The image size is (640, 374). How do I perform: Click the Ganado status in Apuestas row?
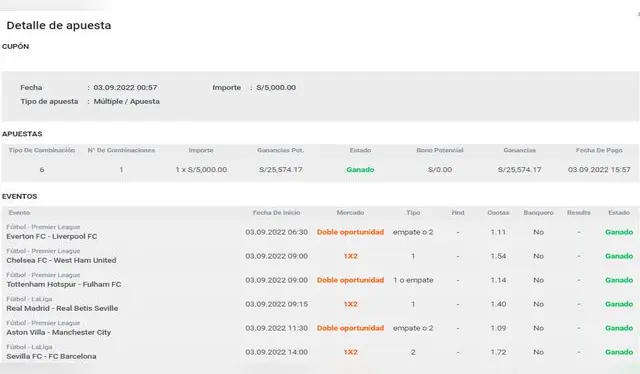tap(360, 169)
